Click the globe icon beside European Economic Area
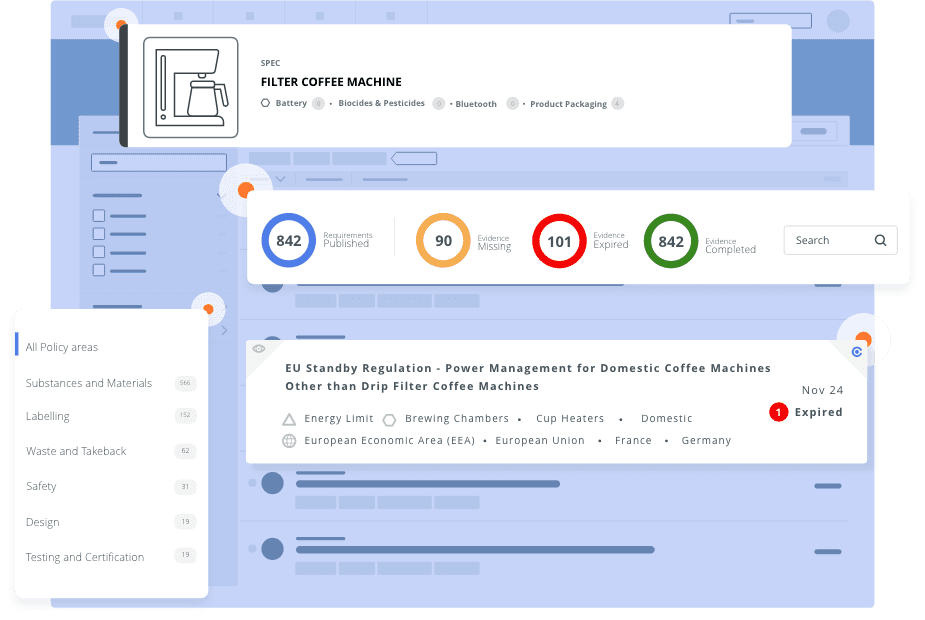 (x=289, y=441)
